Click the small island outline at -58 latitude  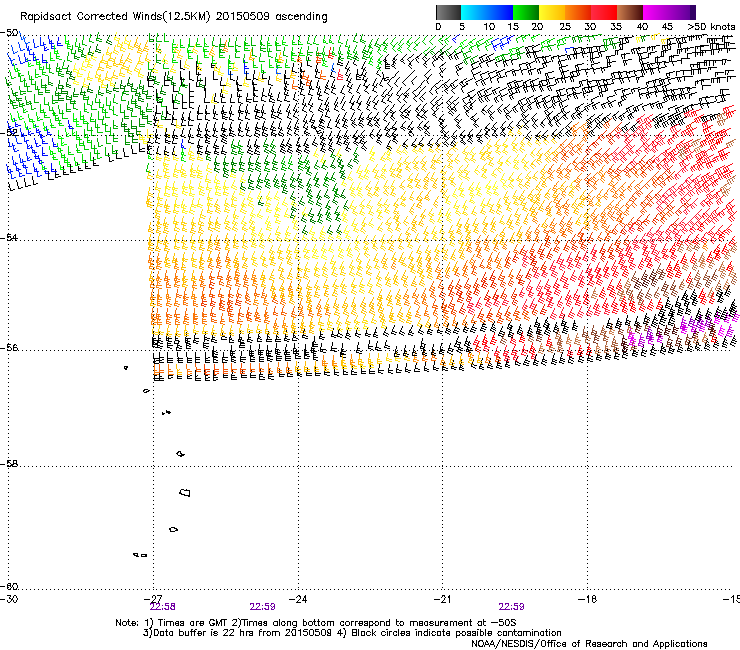(180, 454)
